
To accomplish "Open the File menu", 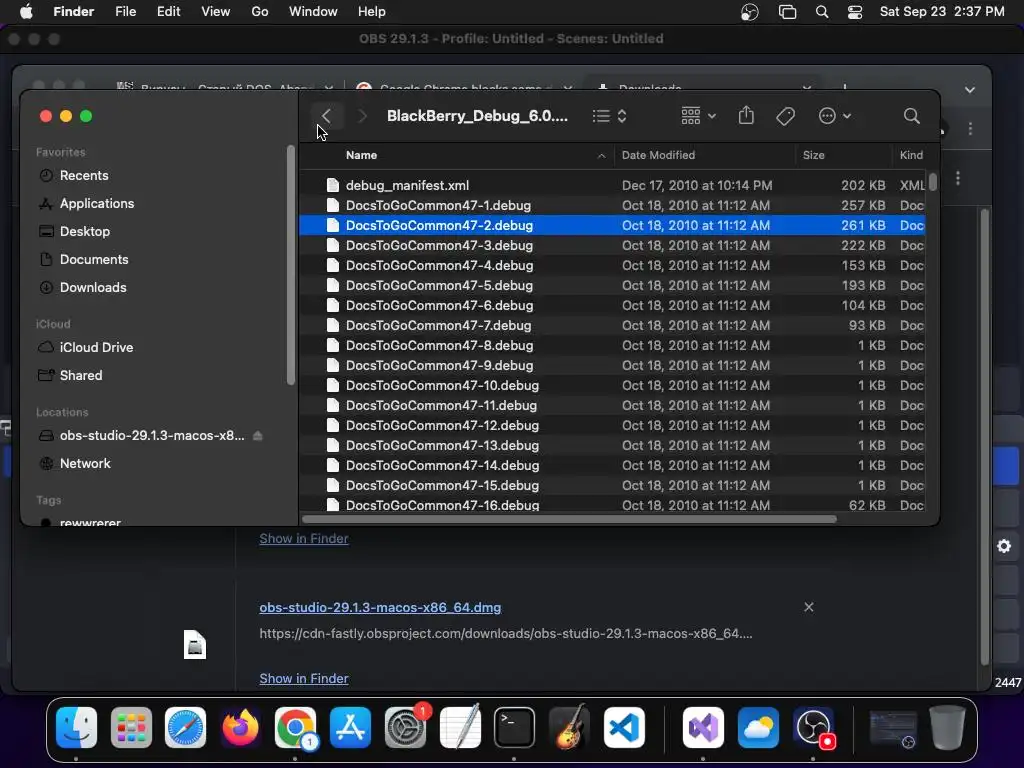I will click(x=125, y=12).
